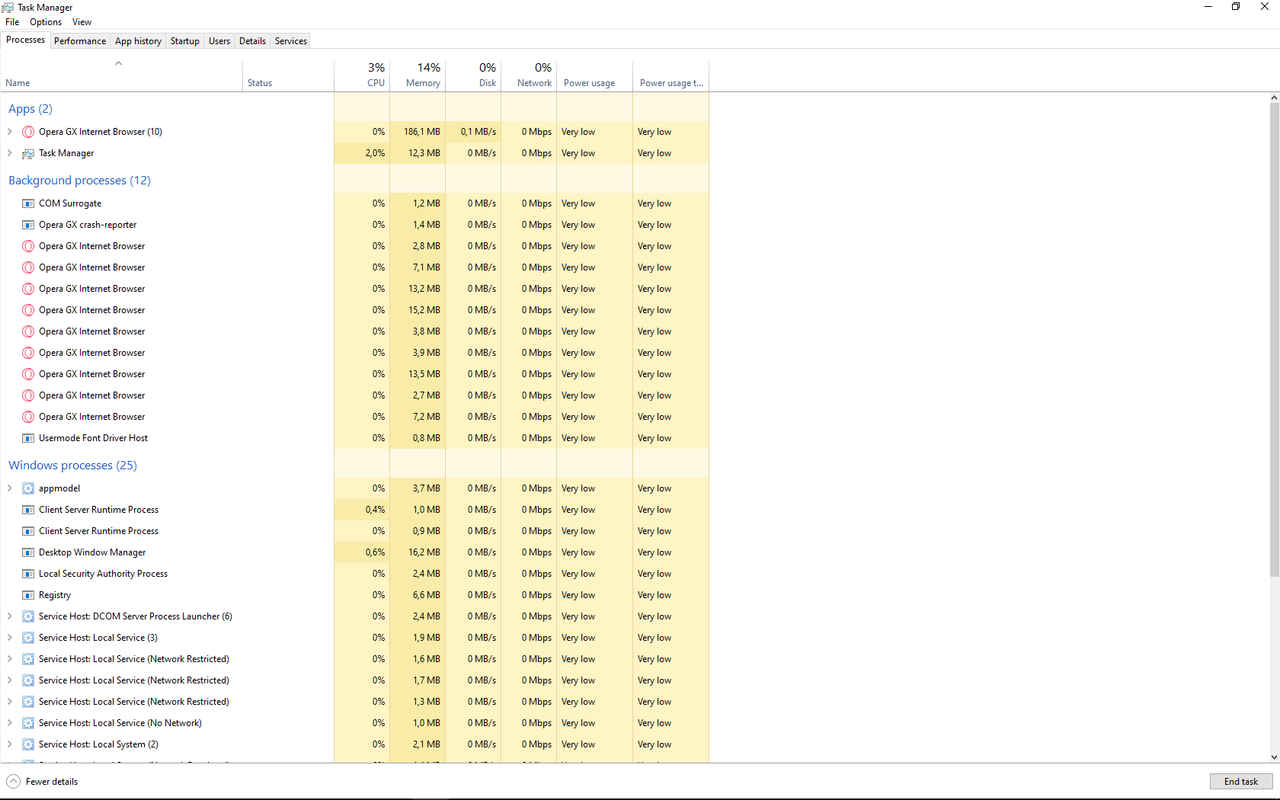This screenshot has width=1280, height=800.
Task: Click the Task Manager process icon in Apps
Action: (28, 153)
